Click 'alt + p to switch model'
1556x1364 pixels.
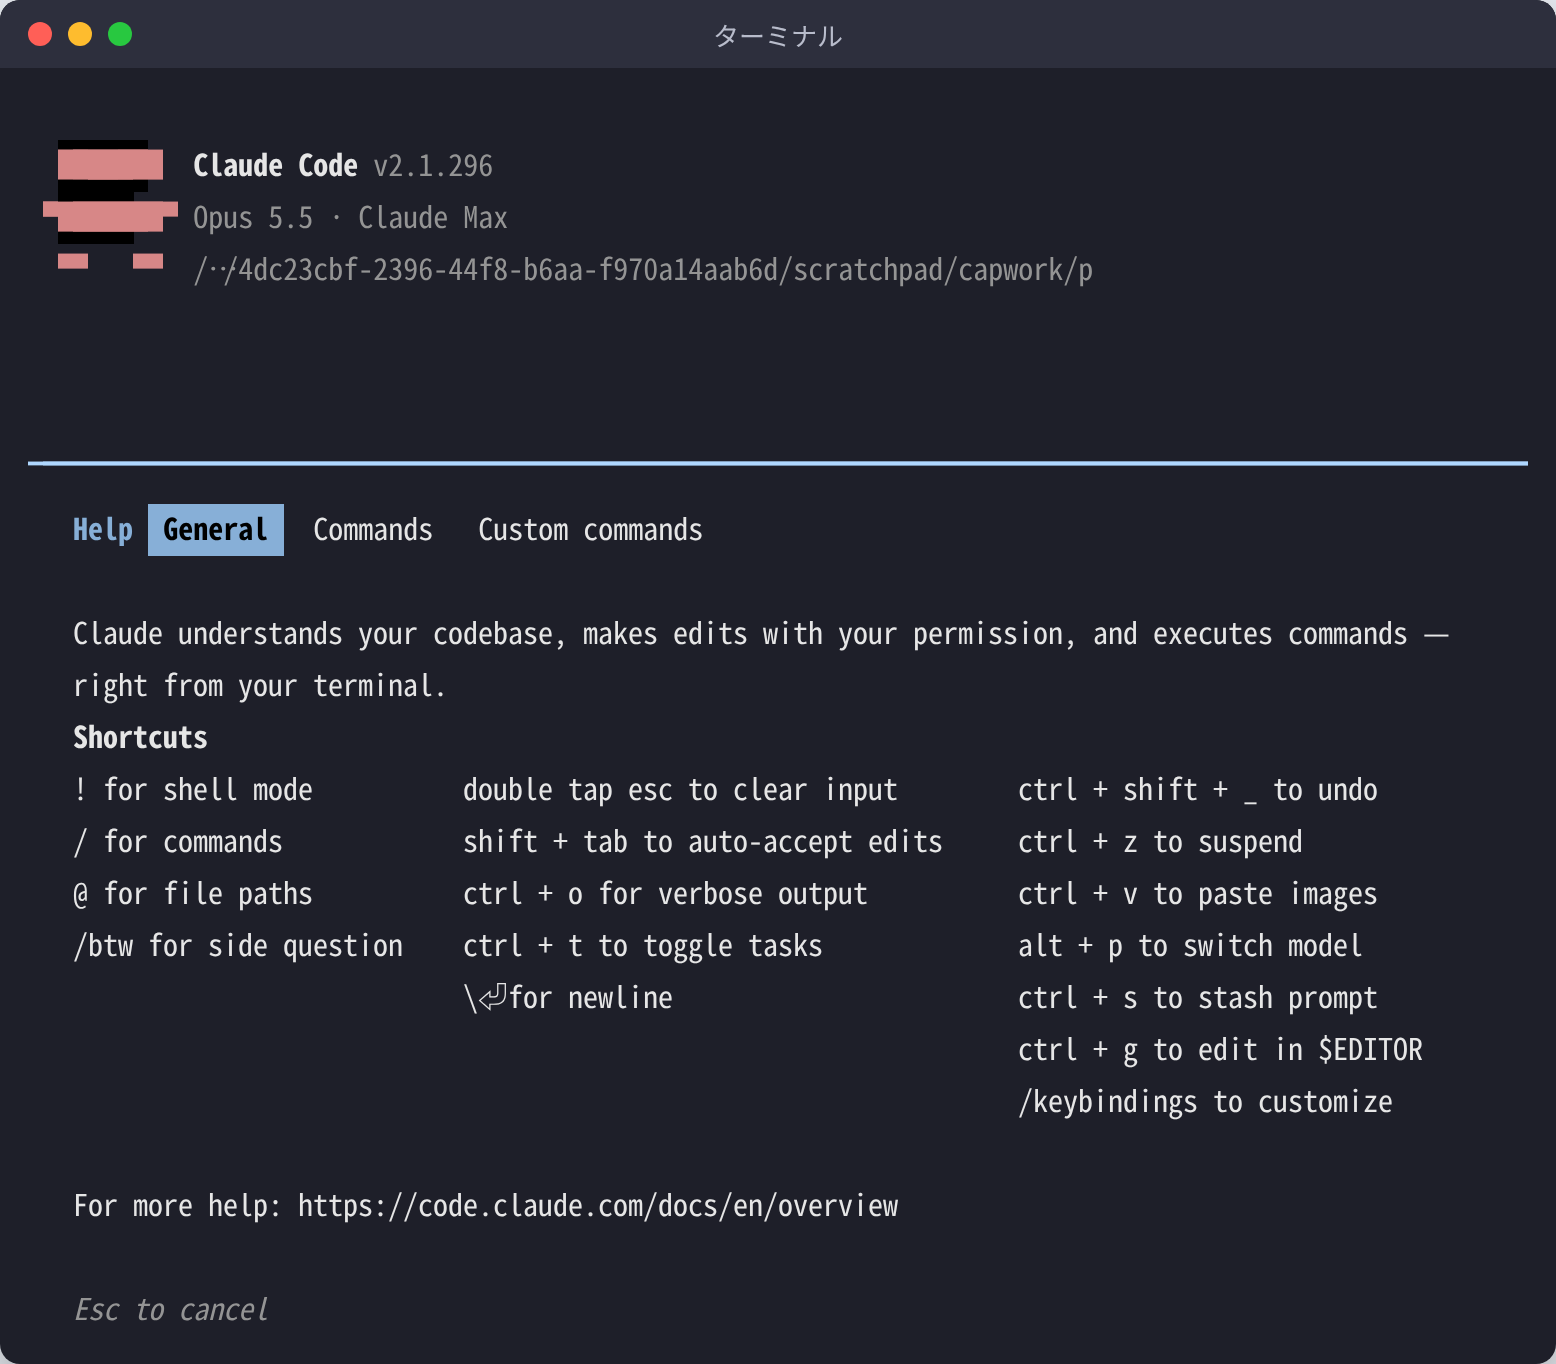[1190, 946]
